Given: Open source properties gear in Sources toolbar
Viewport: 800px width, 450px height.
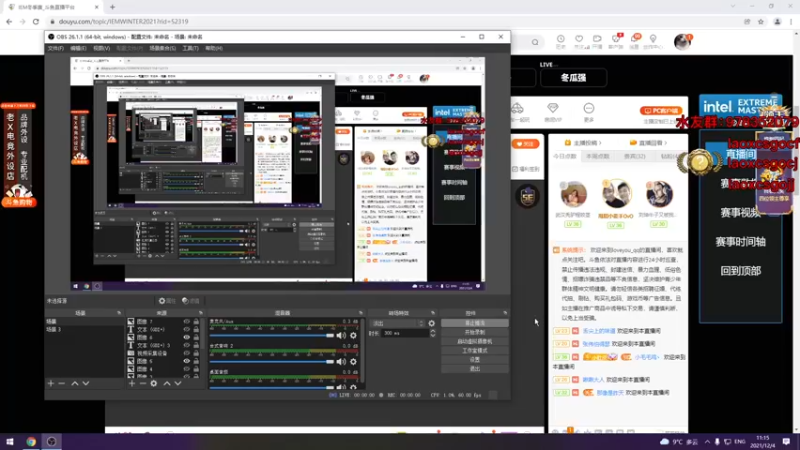Looking at the screenshot, I should click(154, 383).
